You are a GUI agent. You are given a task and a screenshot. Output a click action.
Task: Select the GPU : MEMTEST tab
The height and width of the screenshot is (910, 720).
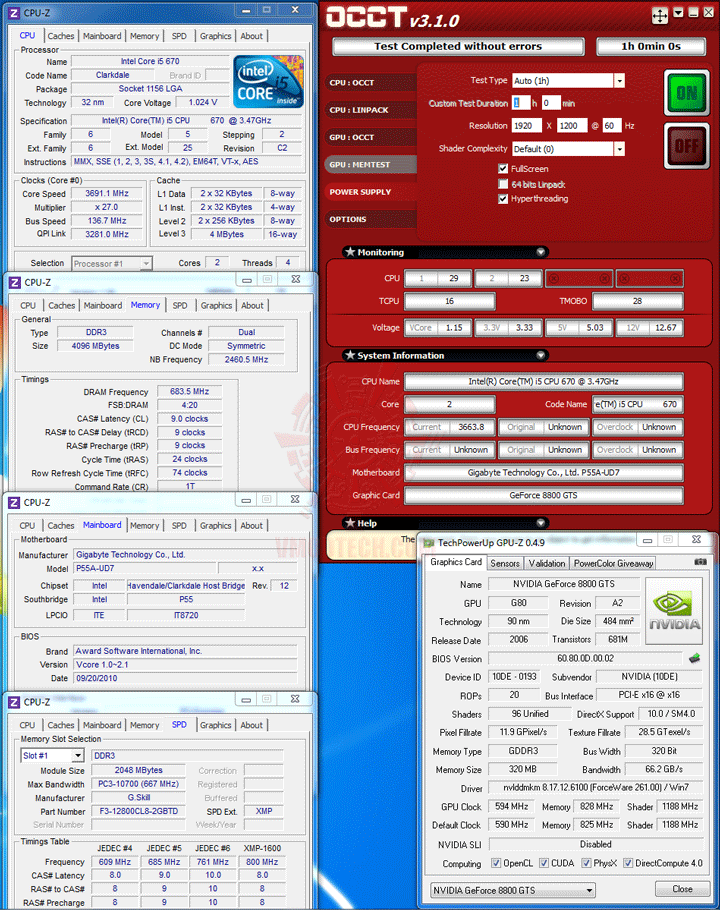[371, 165]
